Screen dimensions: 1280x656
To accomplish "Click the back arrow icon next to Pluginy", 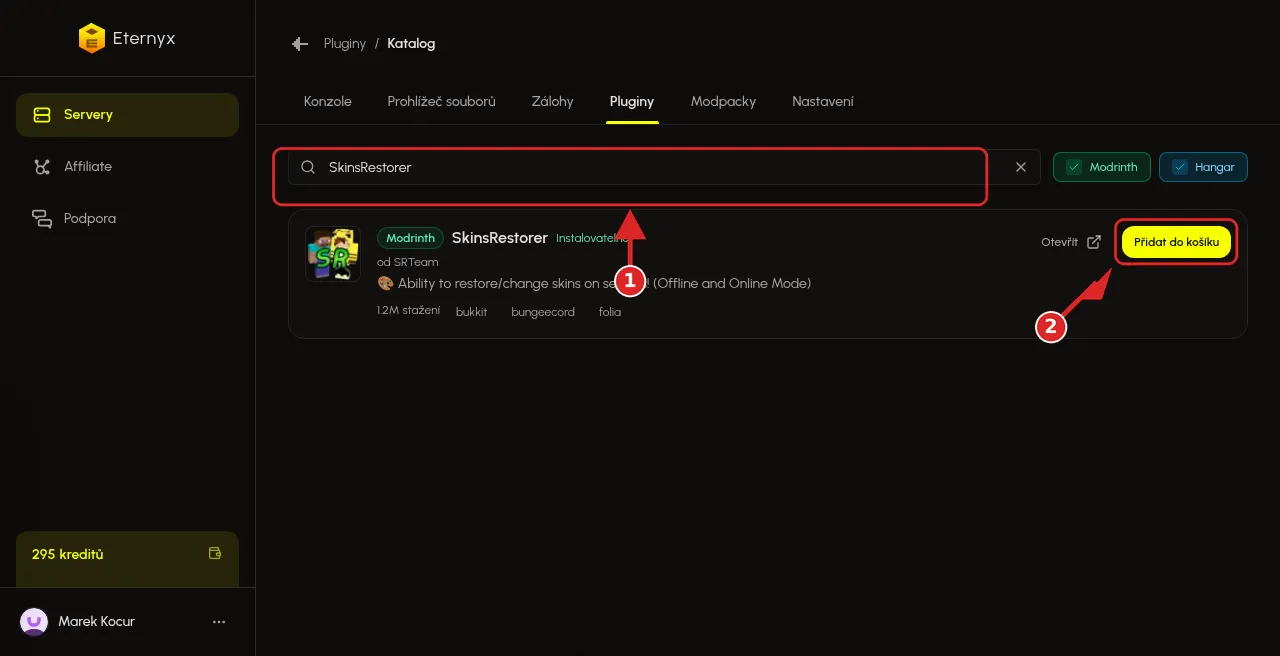I will pos(299,44).
